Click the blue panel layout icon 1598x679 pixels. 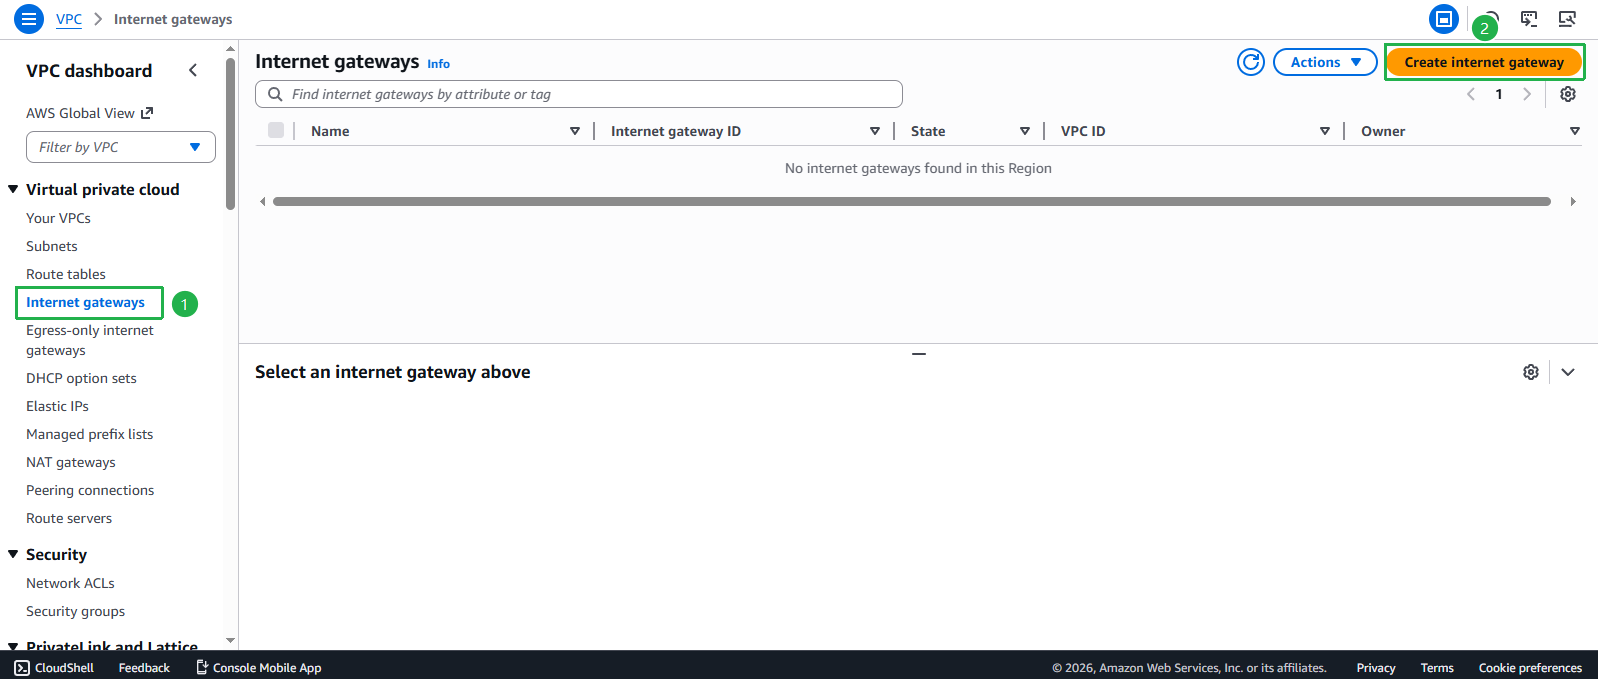(x=1443, y=19)
